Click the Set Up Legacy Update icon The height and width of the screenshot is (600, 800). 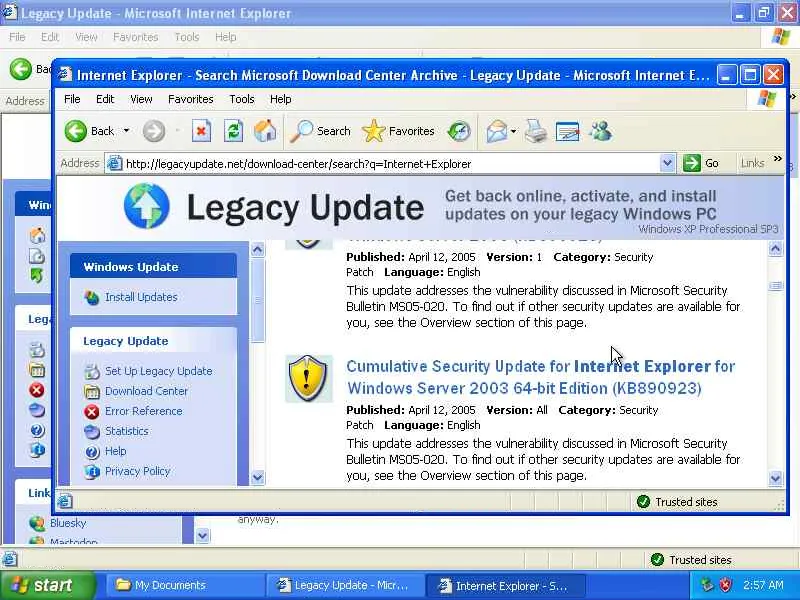[92, 371]
